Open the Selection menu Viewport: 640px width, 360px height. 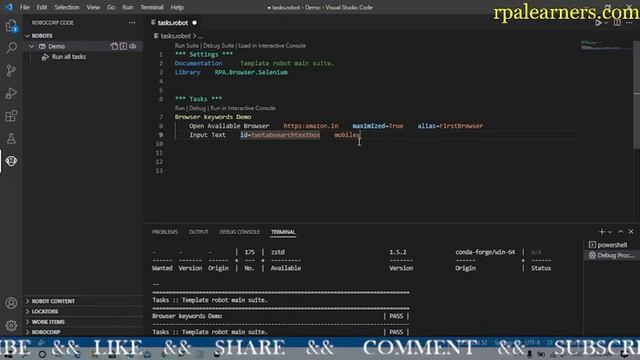point(67,7)
